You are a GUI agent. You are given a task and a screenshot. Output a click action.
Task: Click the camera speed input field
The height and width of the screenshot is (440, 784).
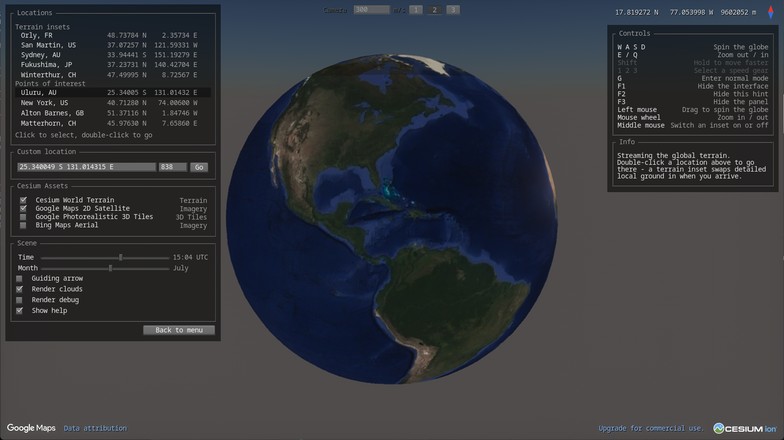[371, 10]
